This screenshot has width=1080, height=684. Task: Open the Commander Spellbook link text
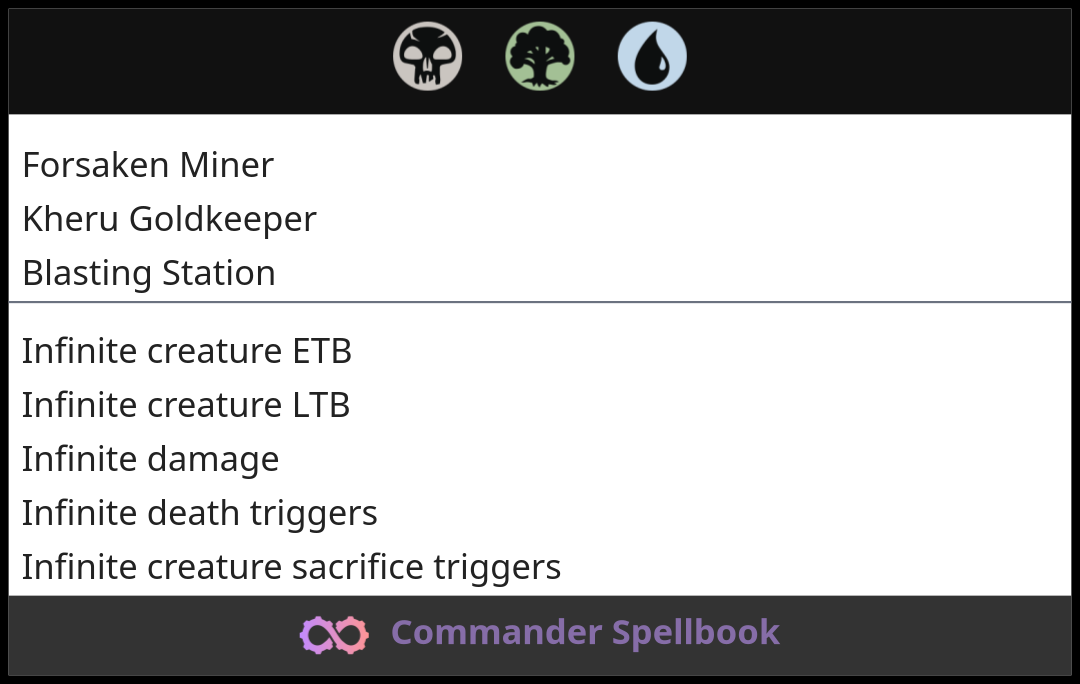pyautogui.click(x=585, y=632)
